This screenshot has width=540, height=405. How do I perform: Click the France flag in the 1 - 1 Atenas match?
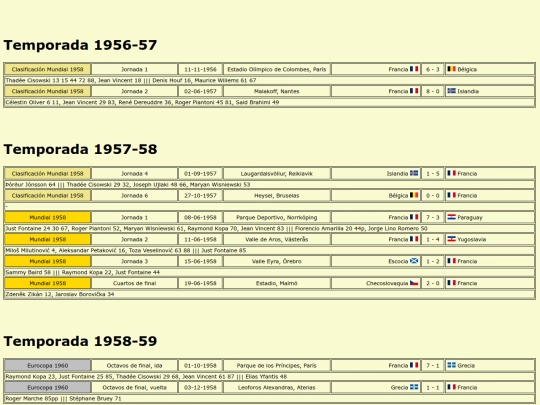click(451, 387)
